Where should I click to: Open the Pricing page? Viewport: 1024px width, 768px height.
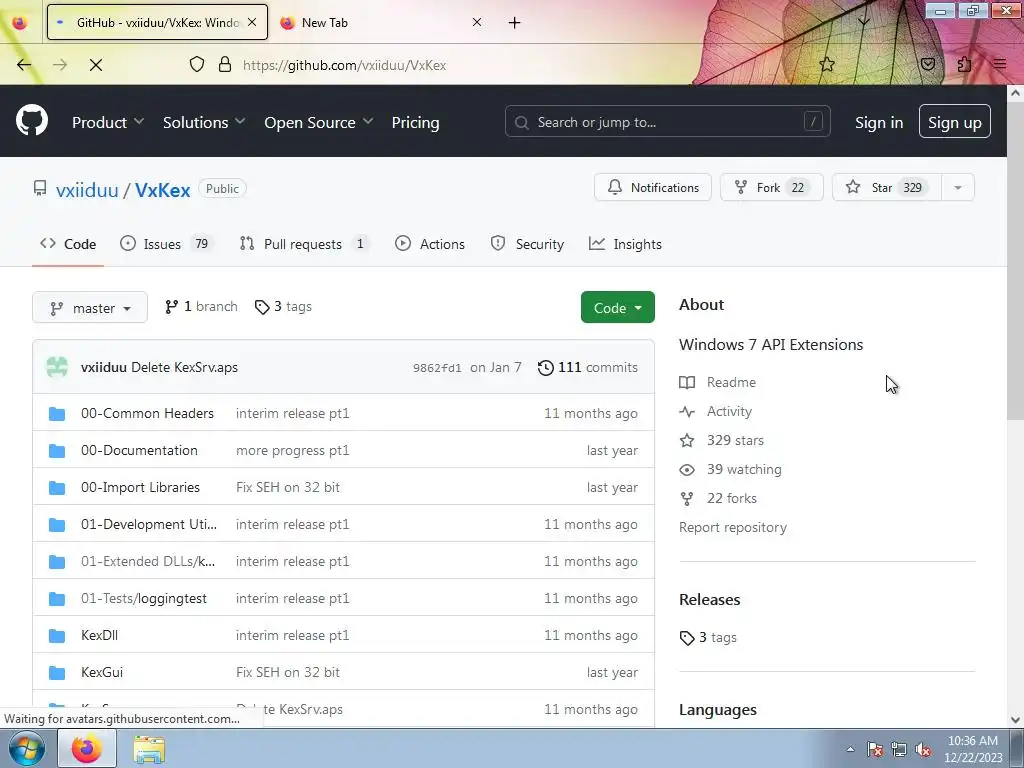coord(415,122)
